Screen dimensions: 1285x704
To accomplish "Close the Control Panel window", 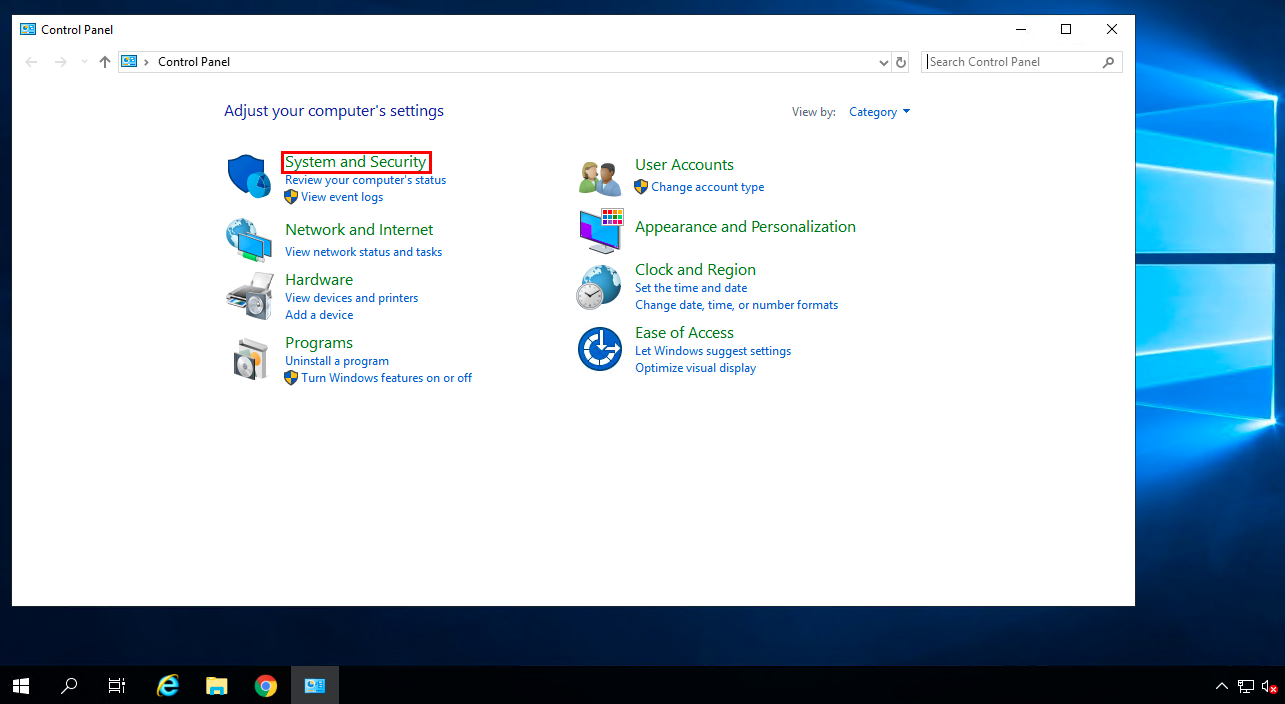I will (1112, 29).
